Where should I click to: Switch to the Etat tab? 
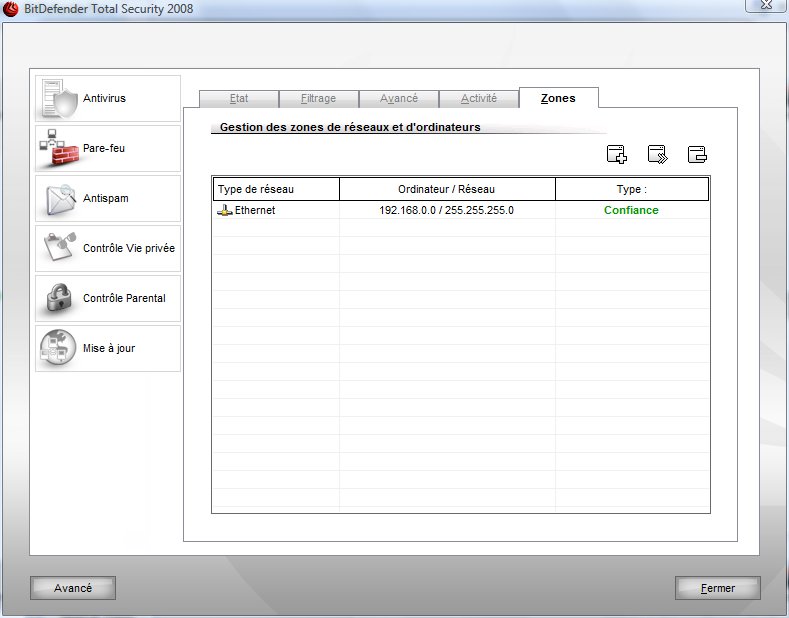pos(239,99)
